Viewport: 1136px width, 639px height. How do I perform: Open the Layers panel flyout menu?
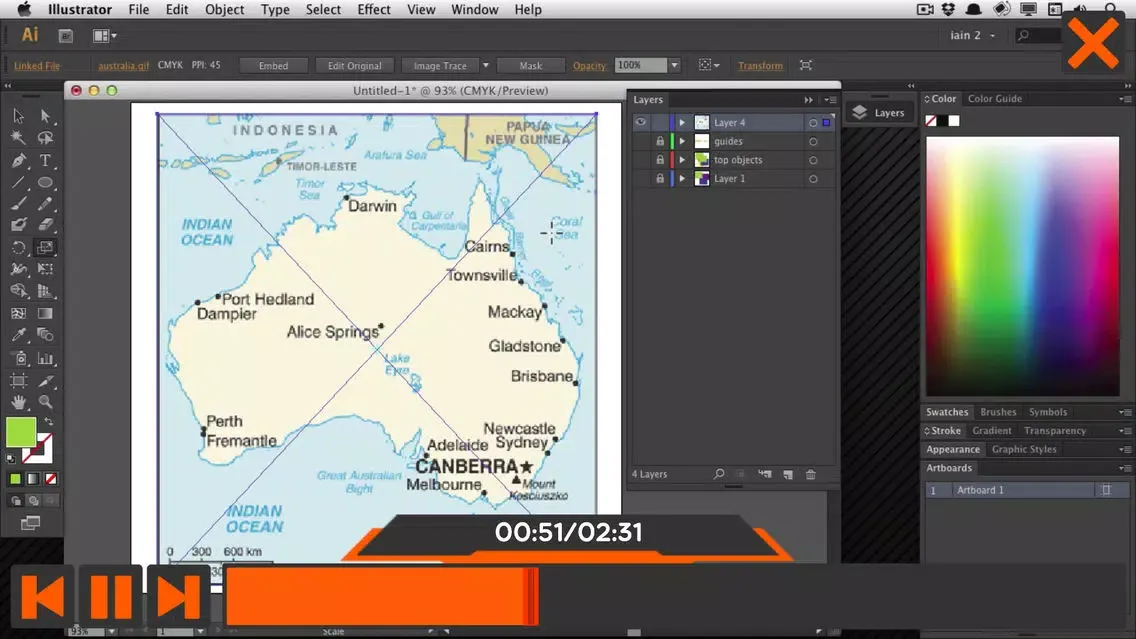point(831,100)
